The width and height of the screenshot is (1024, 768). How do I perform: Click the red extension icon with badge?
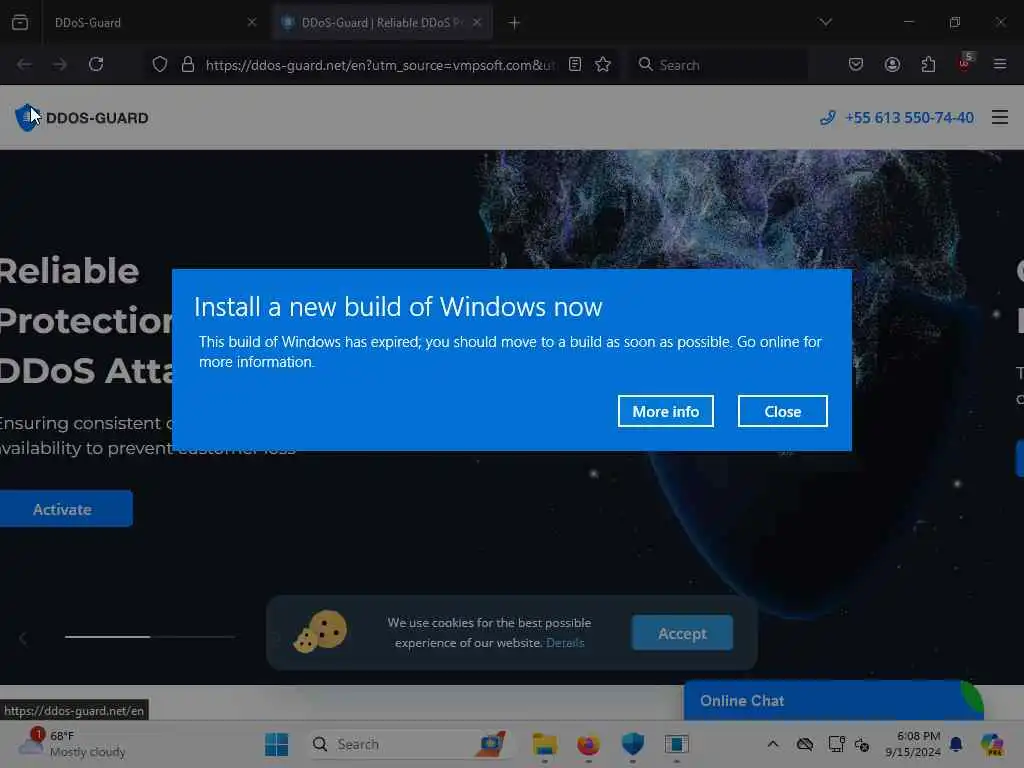tap(965, 63)
